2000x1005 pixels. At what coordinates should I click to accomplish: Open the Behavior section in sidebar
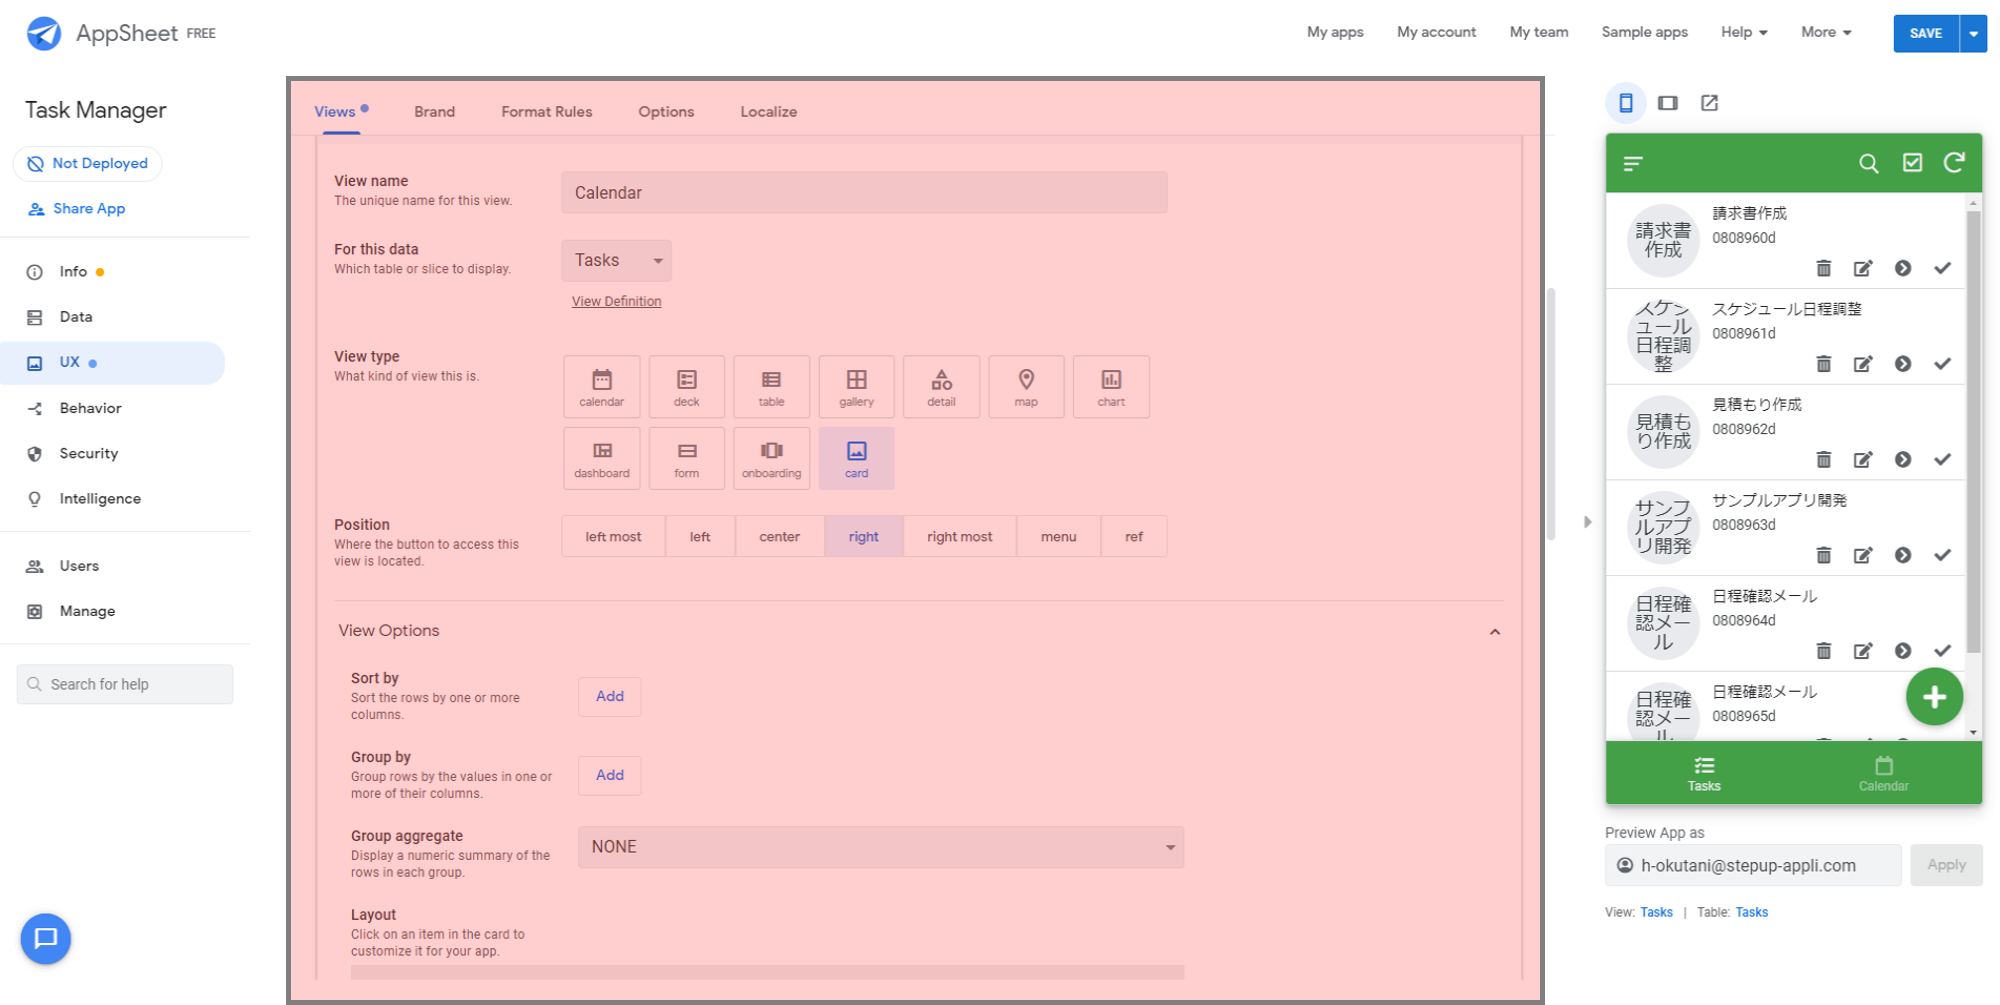(x=90, y=408)
